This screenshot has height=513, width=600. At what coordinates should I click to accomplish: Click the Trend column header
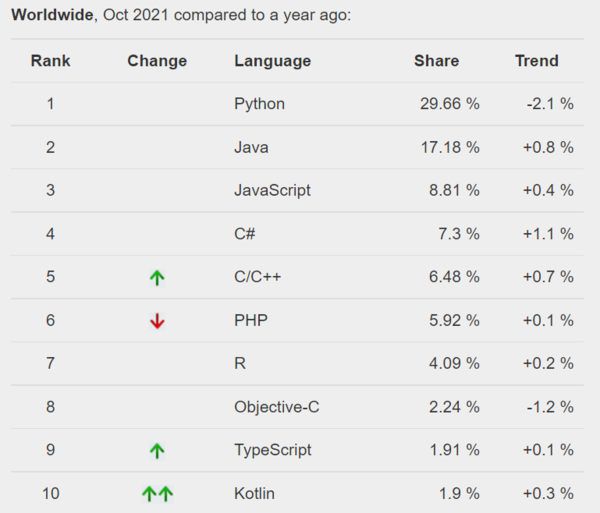[537, 61]
